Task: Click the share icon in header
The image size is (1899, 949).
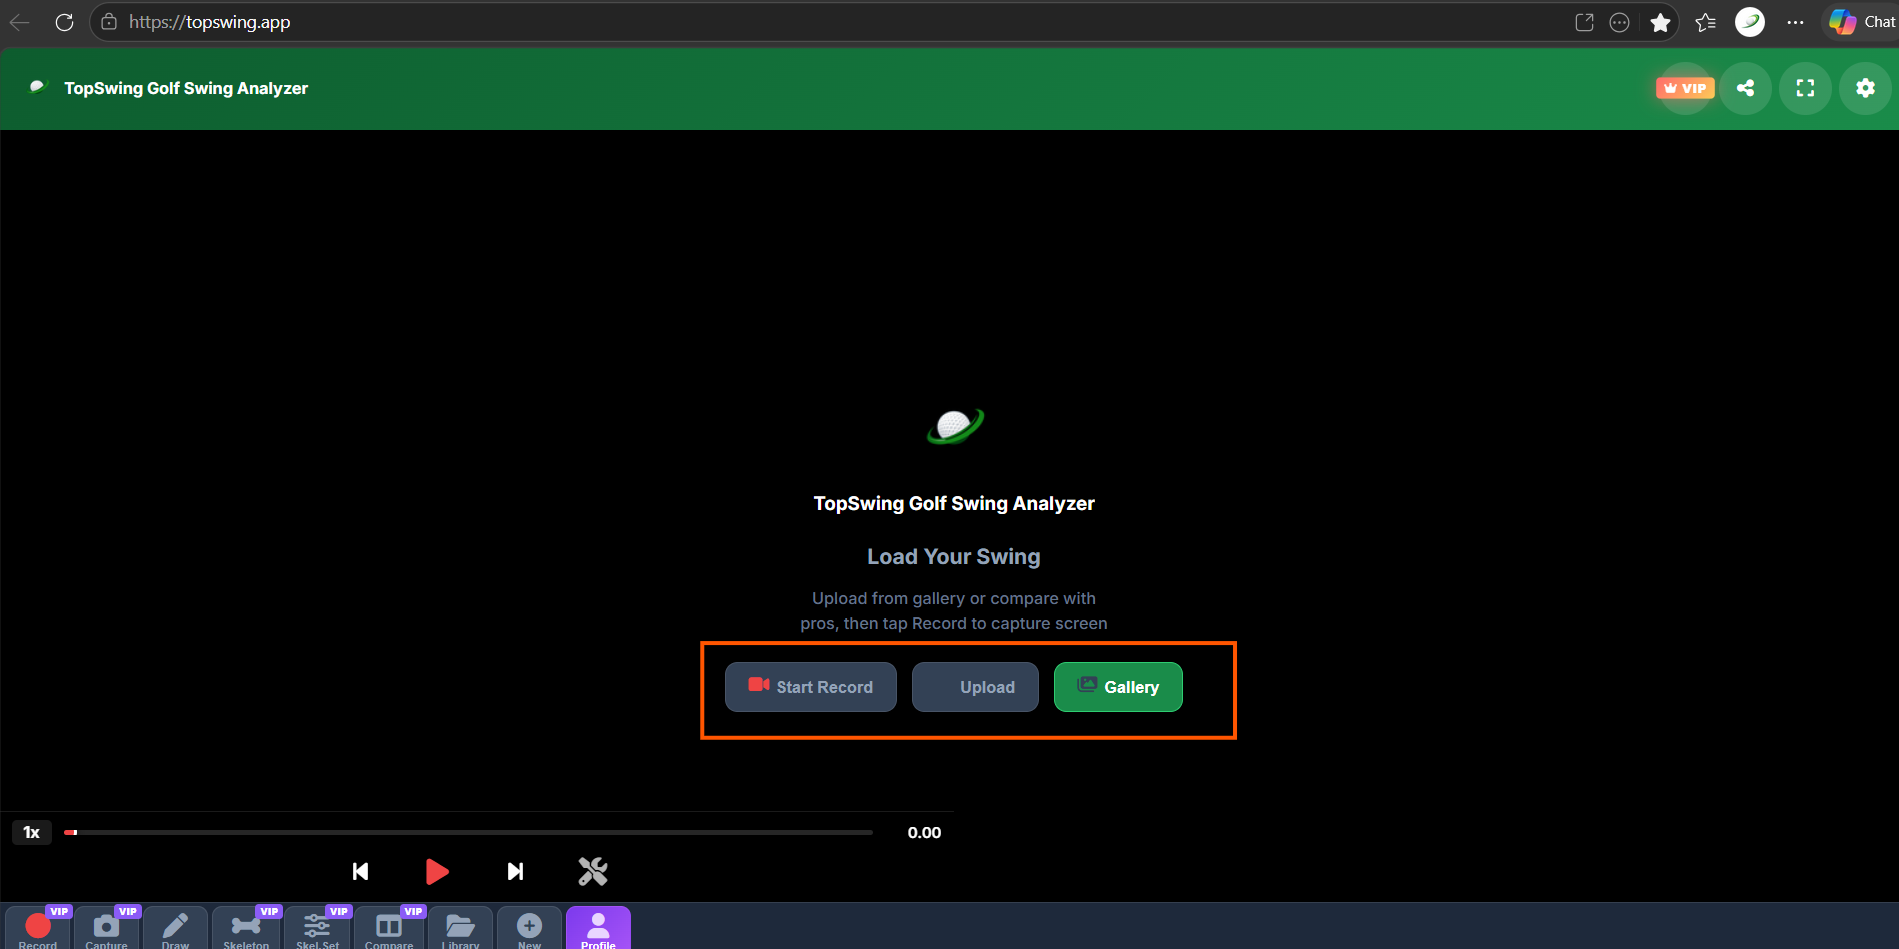Action: [x=1745, y=88]
